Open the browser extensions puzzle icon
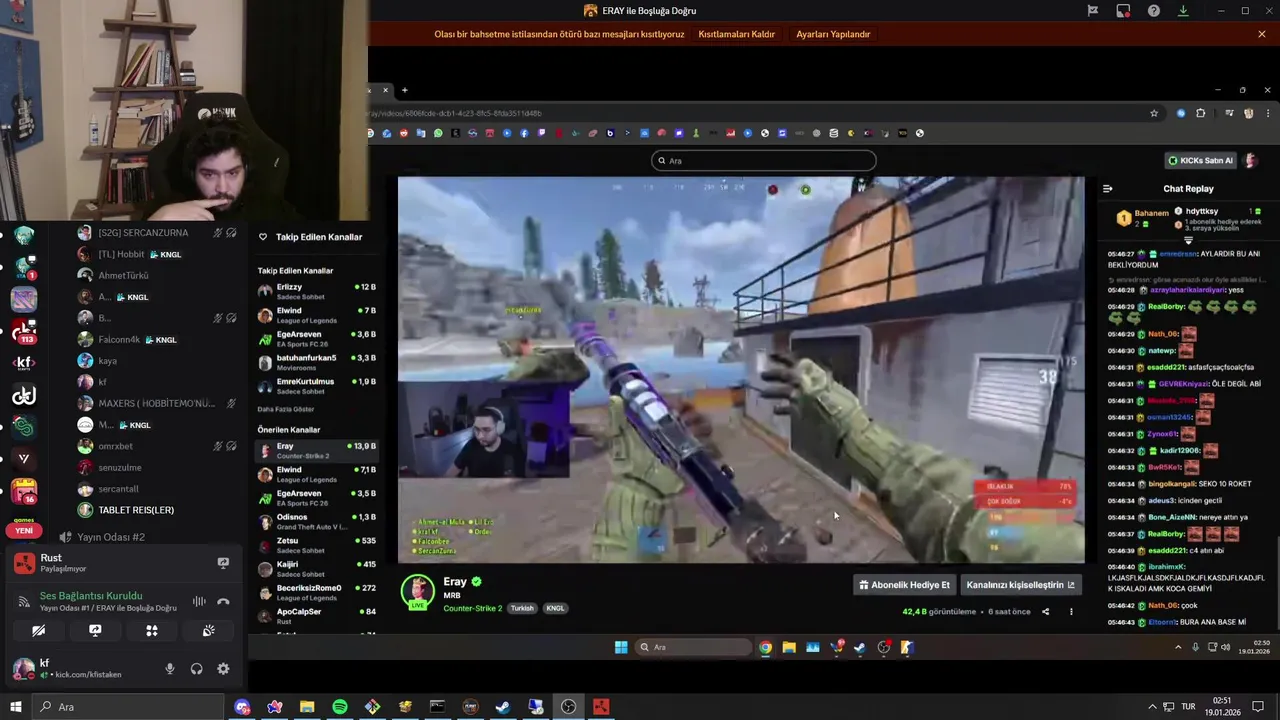Image resolution: width=1280 pixels, height=720 pixels. coord(1201,113)
